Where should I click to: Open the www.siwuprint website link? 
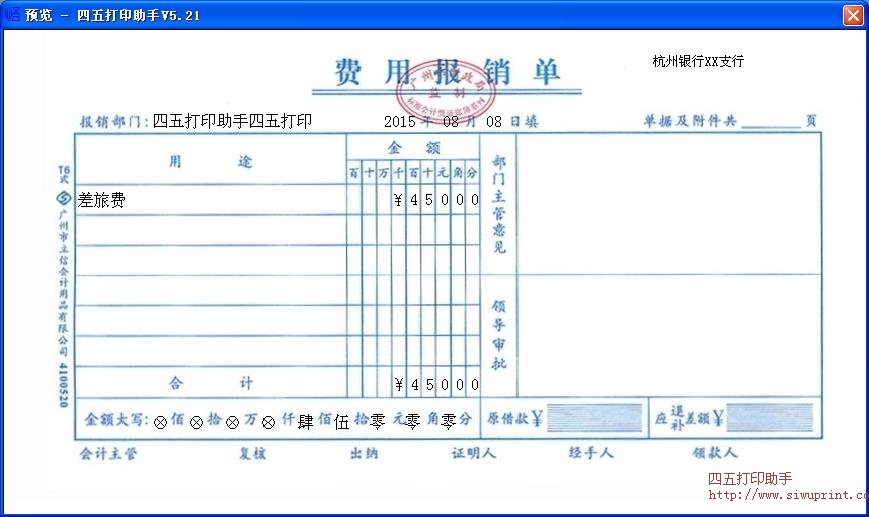[788, 495]
